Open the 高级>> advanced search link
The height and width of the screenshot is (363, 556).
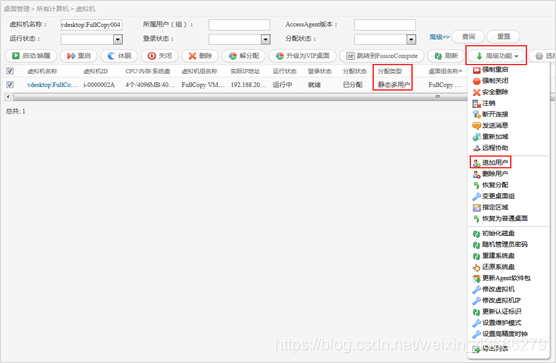pos(439,37)
